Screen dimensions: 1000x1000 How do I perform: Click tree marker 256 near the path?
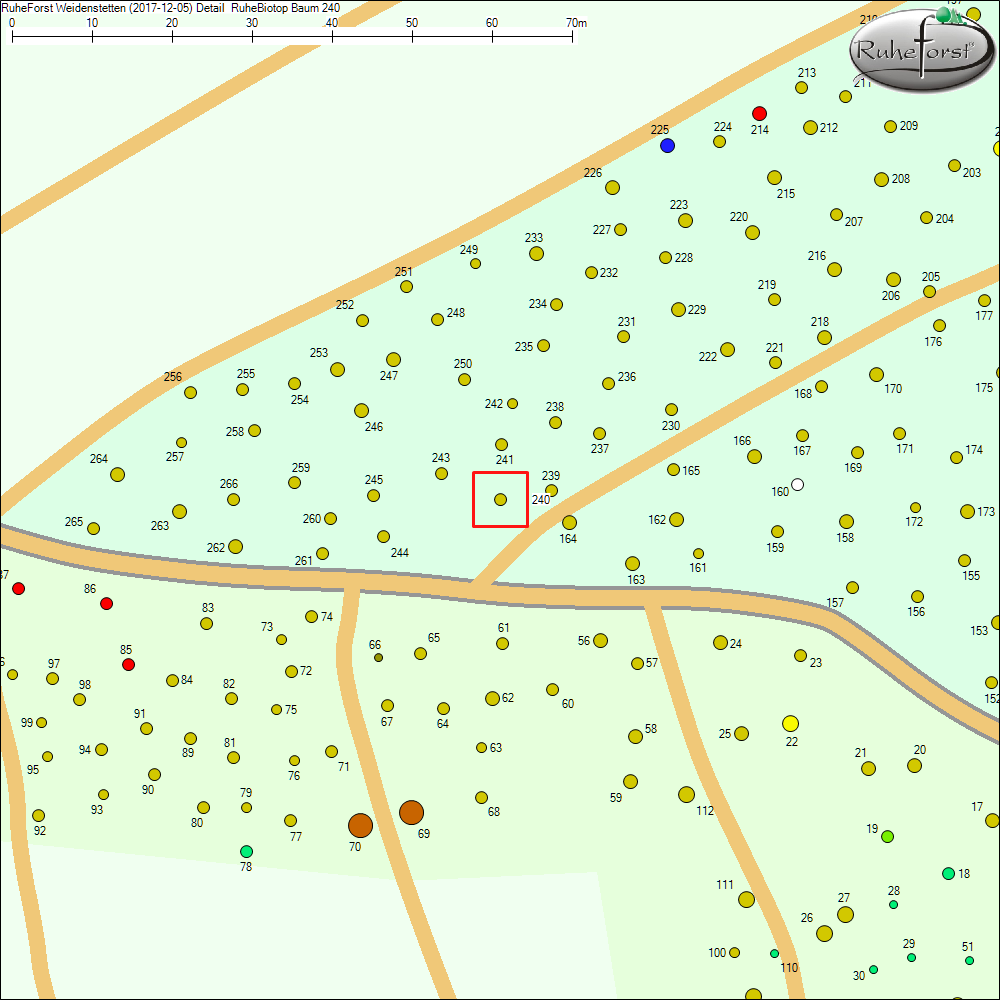pyautogui.click(x=190, y=392)
